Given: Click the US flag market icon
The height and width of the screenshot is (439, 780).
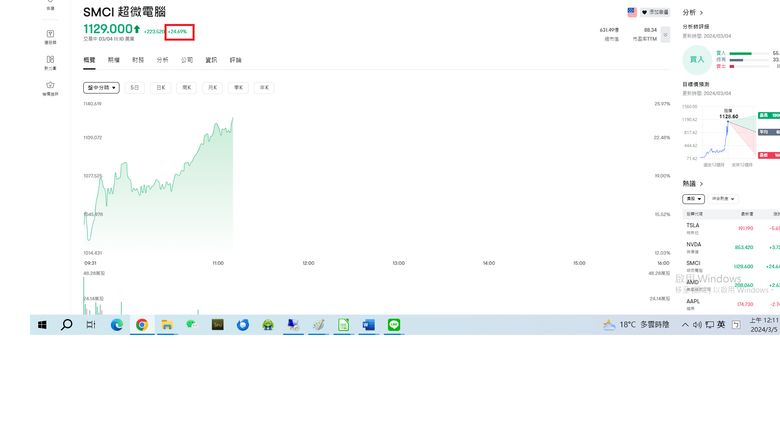Looking at the screenshot, I should click(x=632, y=12).
